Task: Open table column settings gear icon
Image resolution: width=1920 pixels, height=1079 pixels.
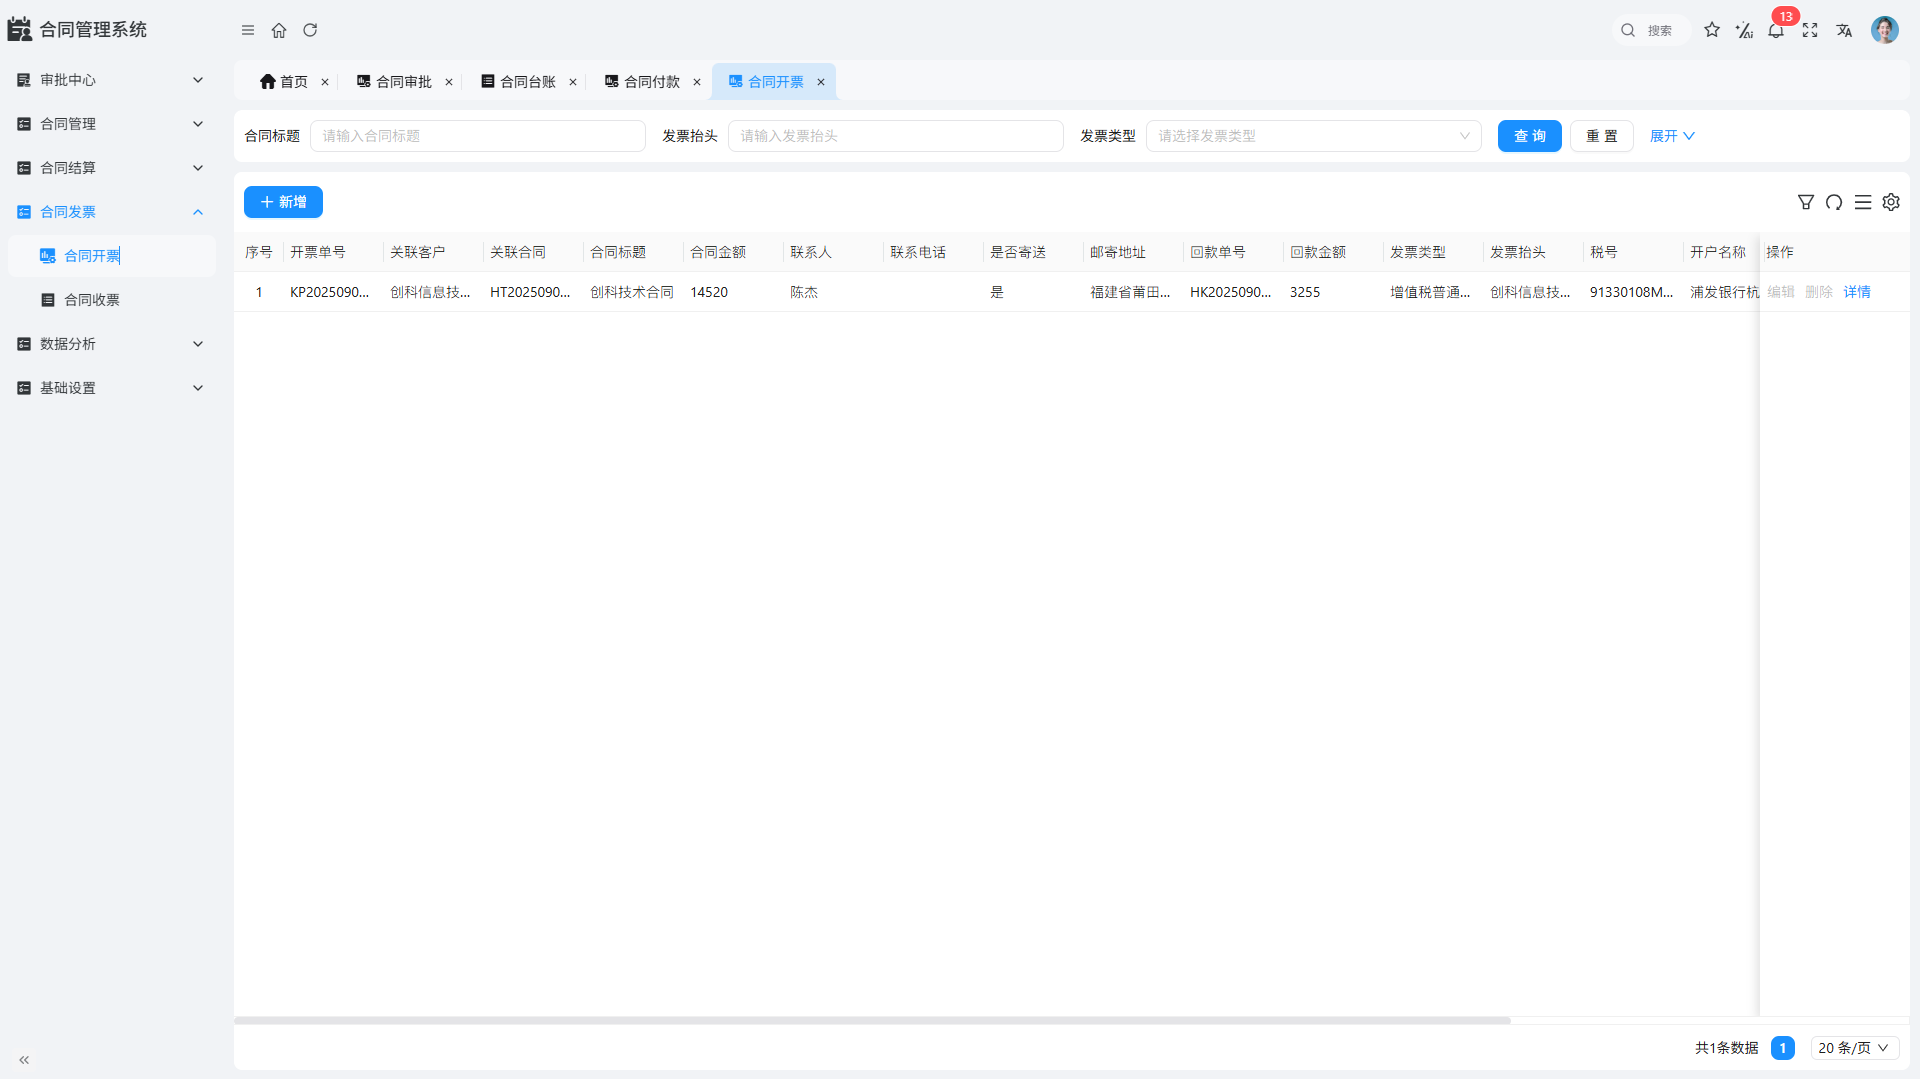Action: 1891,202
